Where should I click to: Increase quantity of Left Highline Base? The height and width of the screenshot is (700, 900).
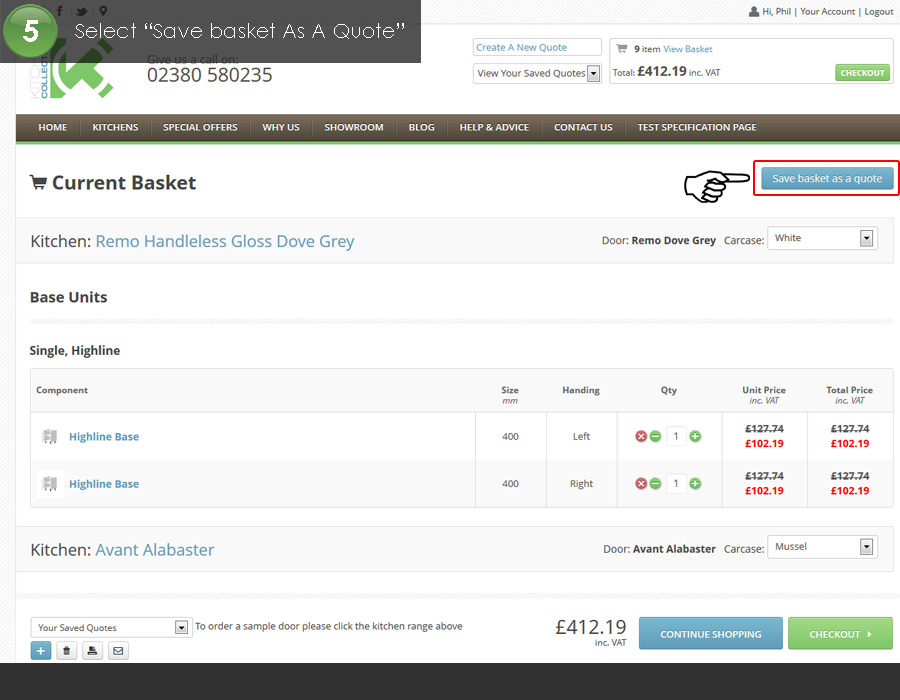[x=695, y=437]
